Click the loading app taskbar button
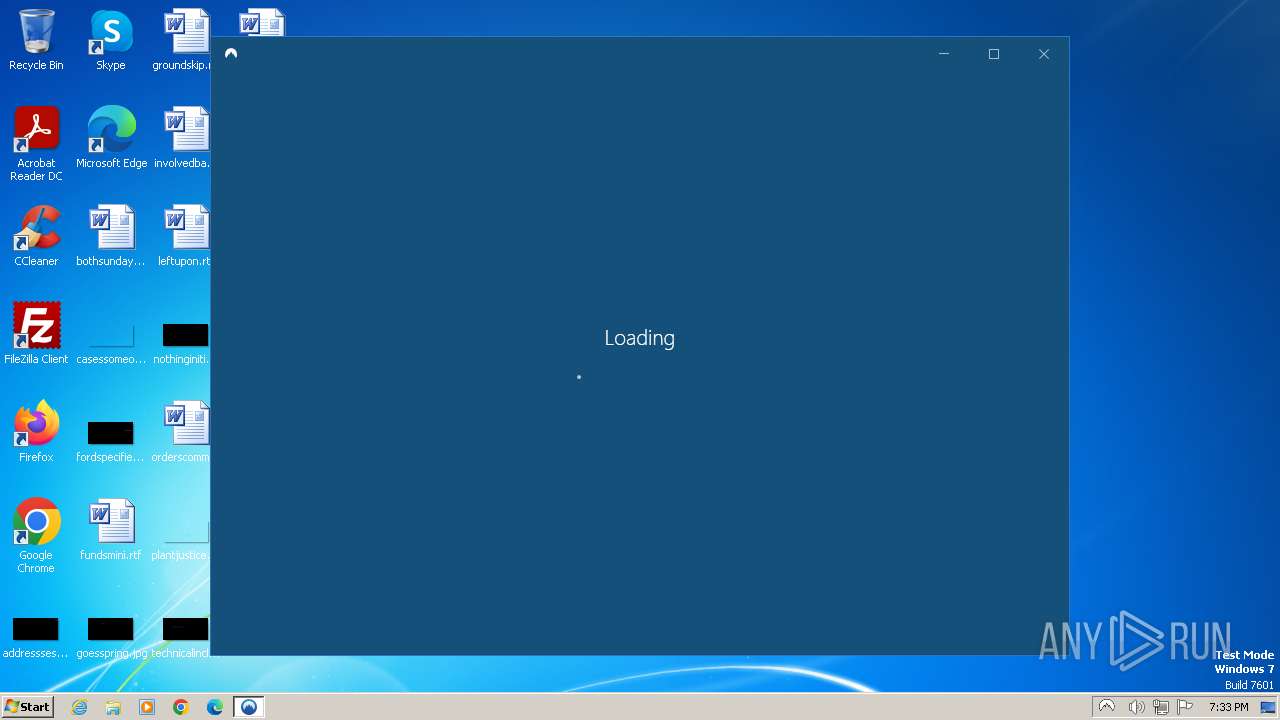The height and width of the screenshot is (720, 1280). [x=249, y=707]
